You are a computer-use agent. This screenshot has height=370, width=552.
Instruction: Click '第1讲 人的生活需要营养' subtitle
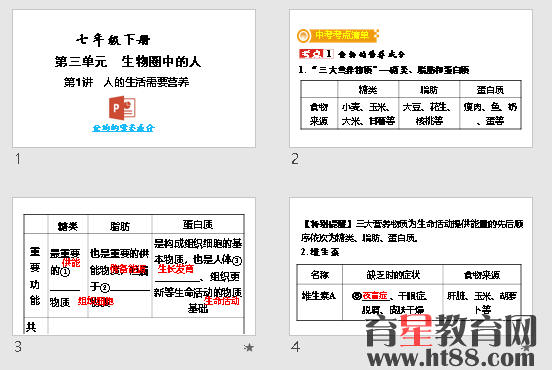pyautogui.click(x=126, y=82)
